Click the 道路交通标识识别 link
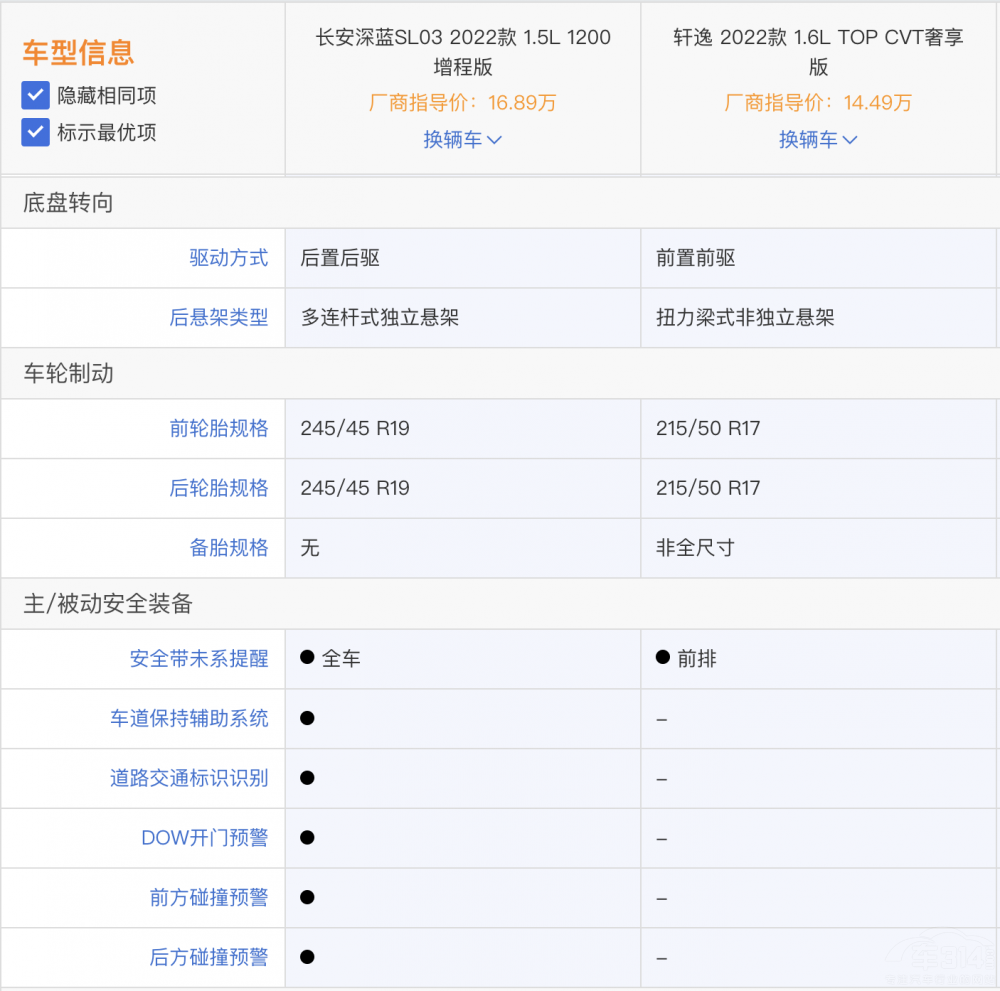This screenshot has width=1000, height=991. tap(189, 778)
